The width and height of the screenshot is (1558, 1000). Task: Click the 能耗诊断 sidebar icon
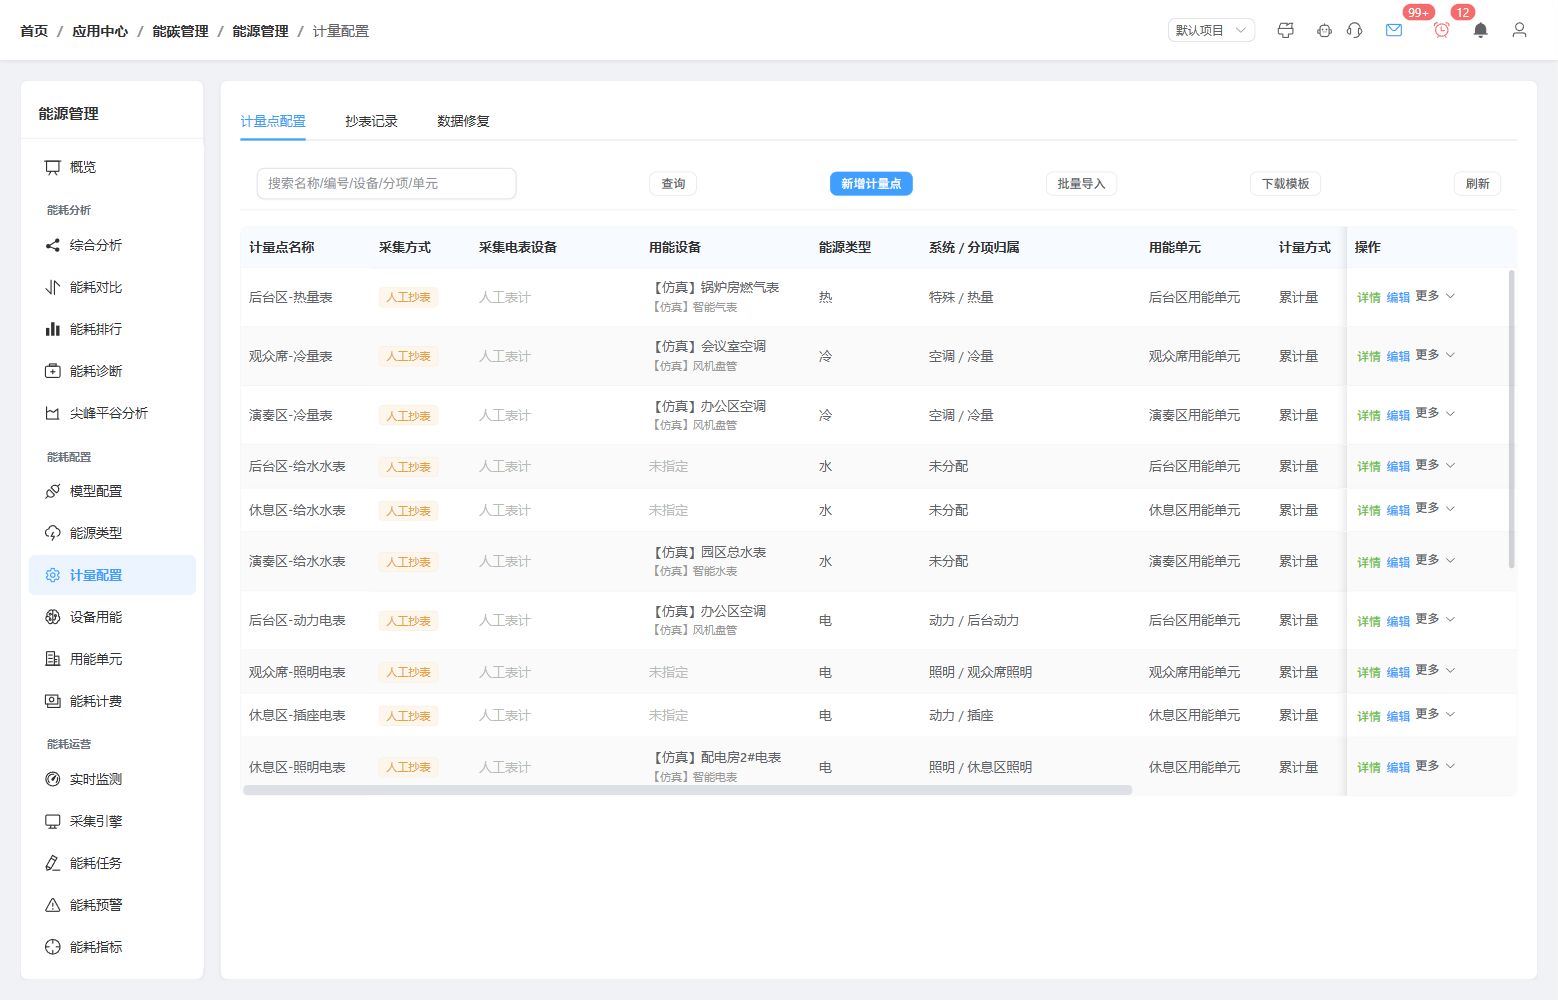53,371
